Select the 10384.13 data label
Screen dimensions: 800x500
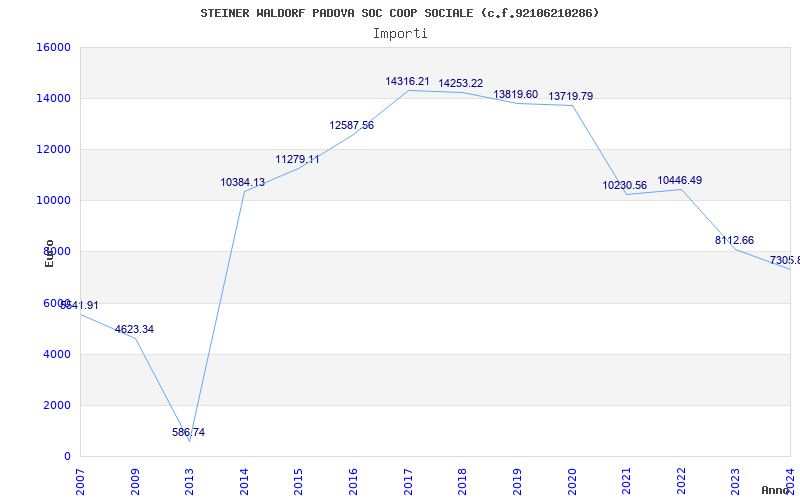242,182
